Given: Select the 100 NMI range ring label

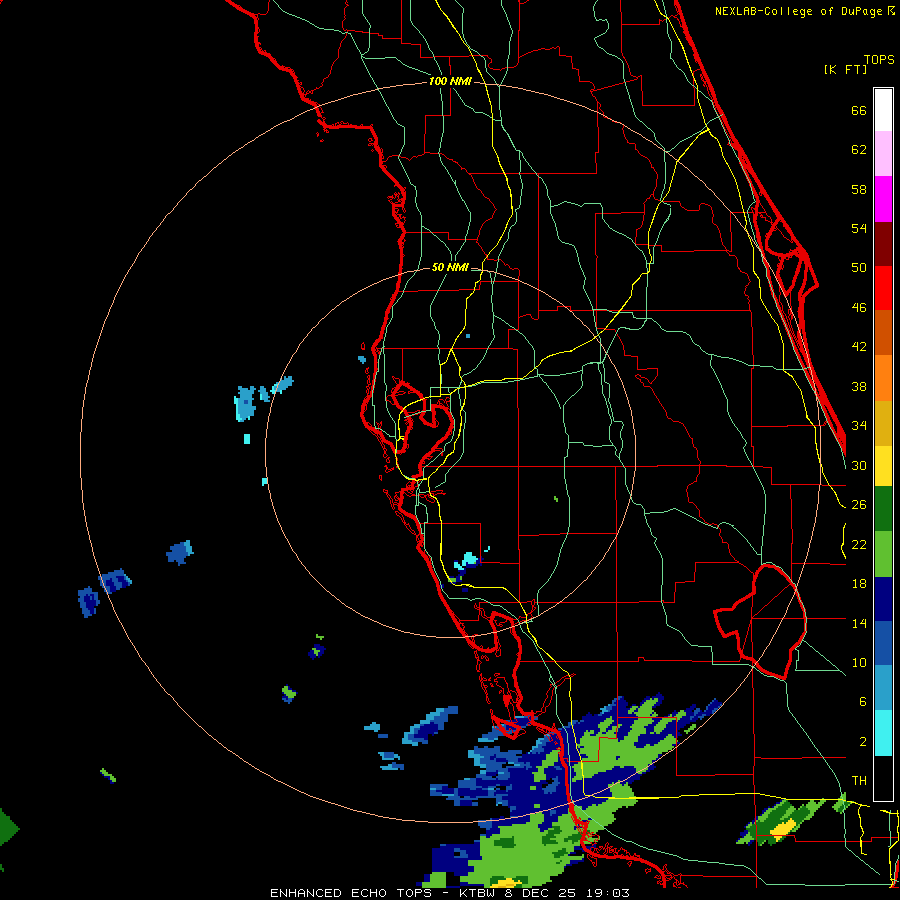Looking at the screenshot, I should coord(450,81).
